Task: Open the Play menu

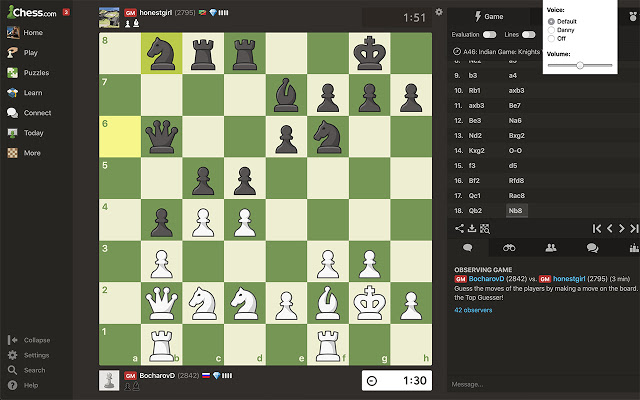Action: click(x=22, y=53)
